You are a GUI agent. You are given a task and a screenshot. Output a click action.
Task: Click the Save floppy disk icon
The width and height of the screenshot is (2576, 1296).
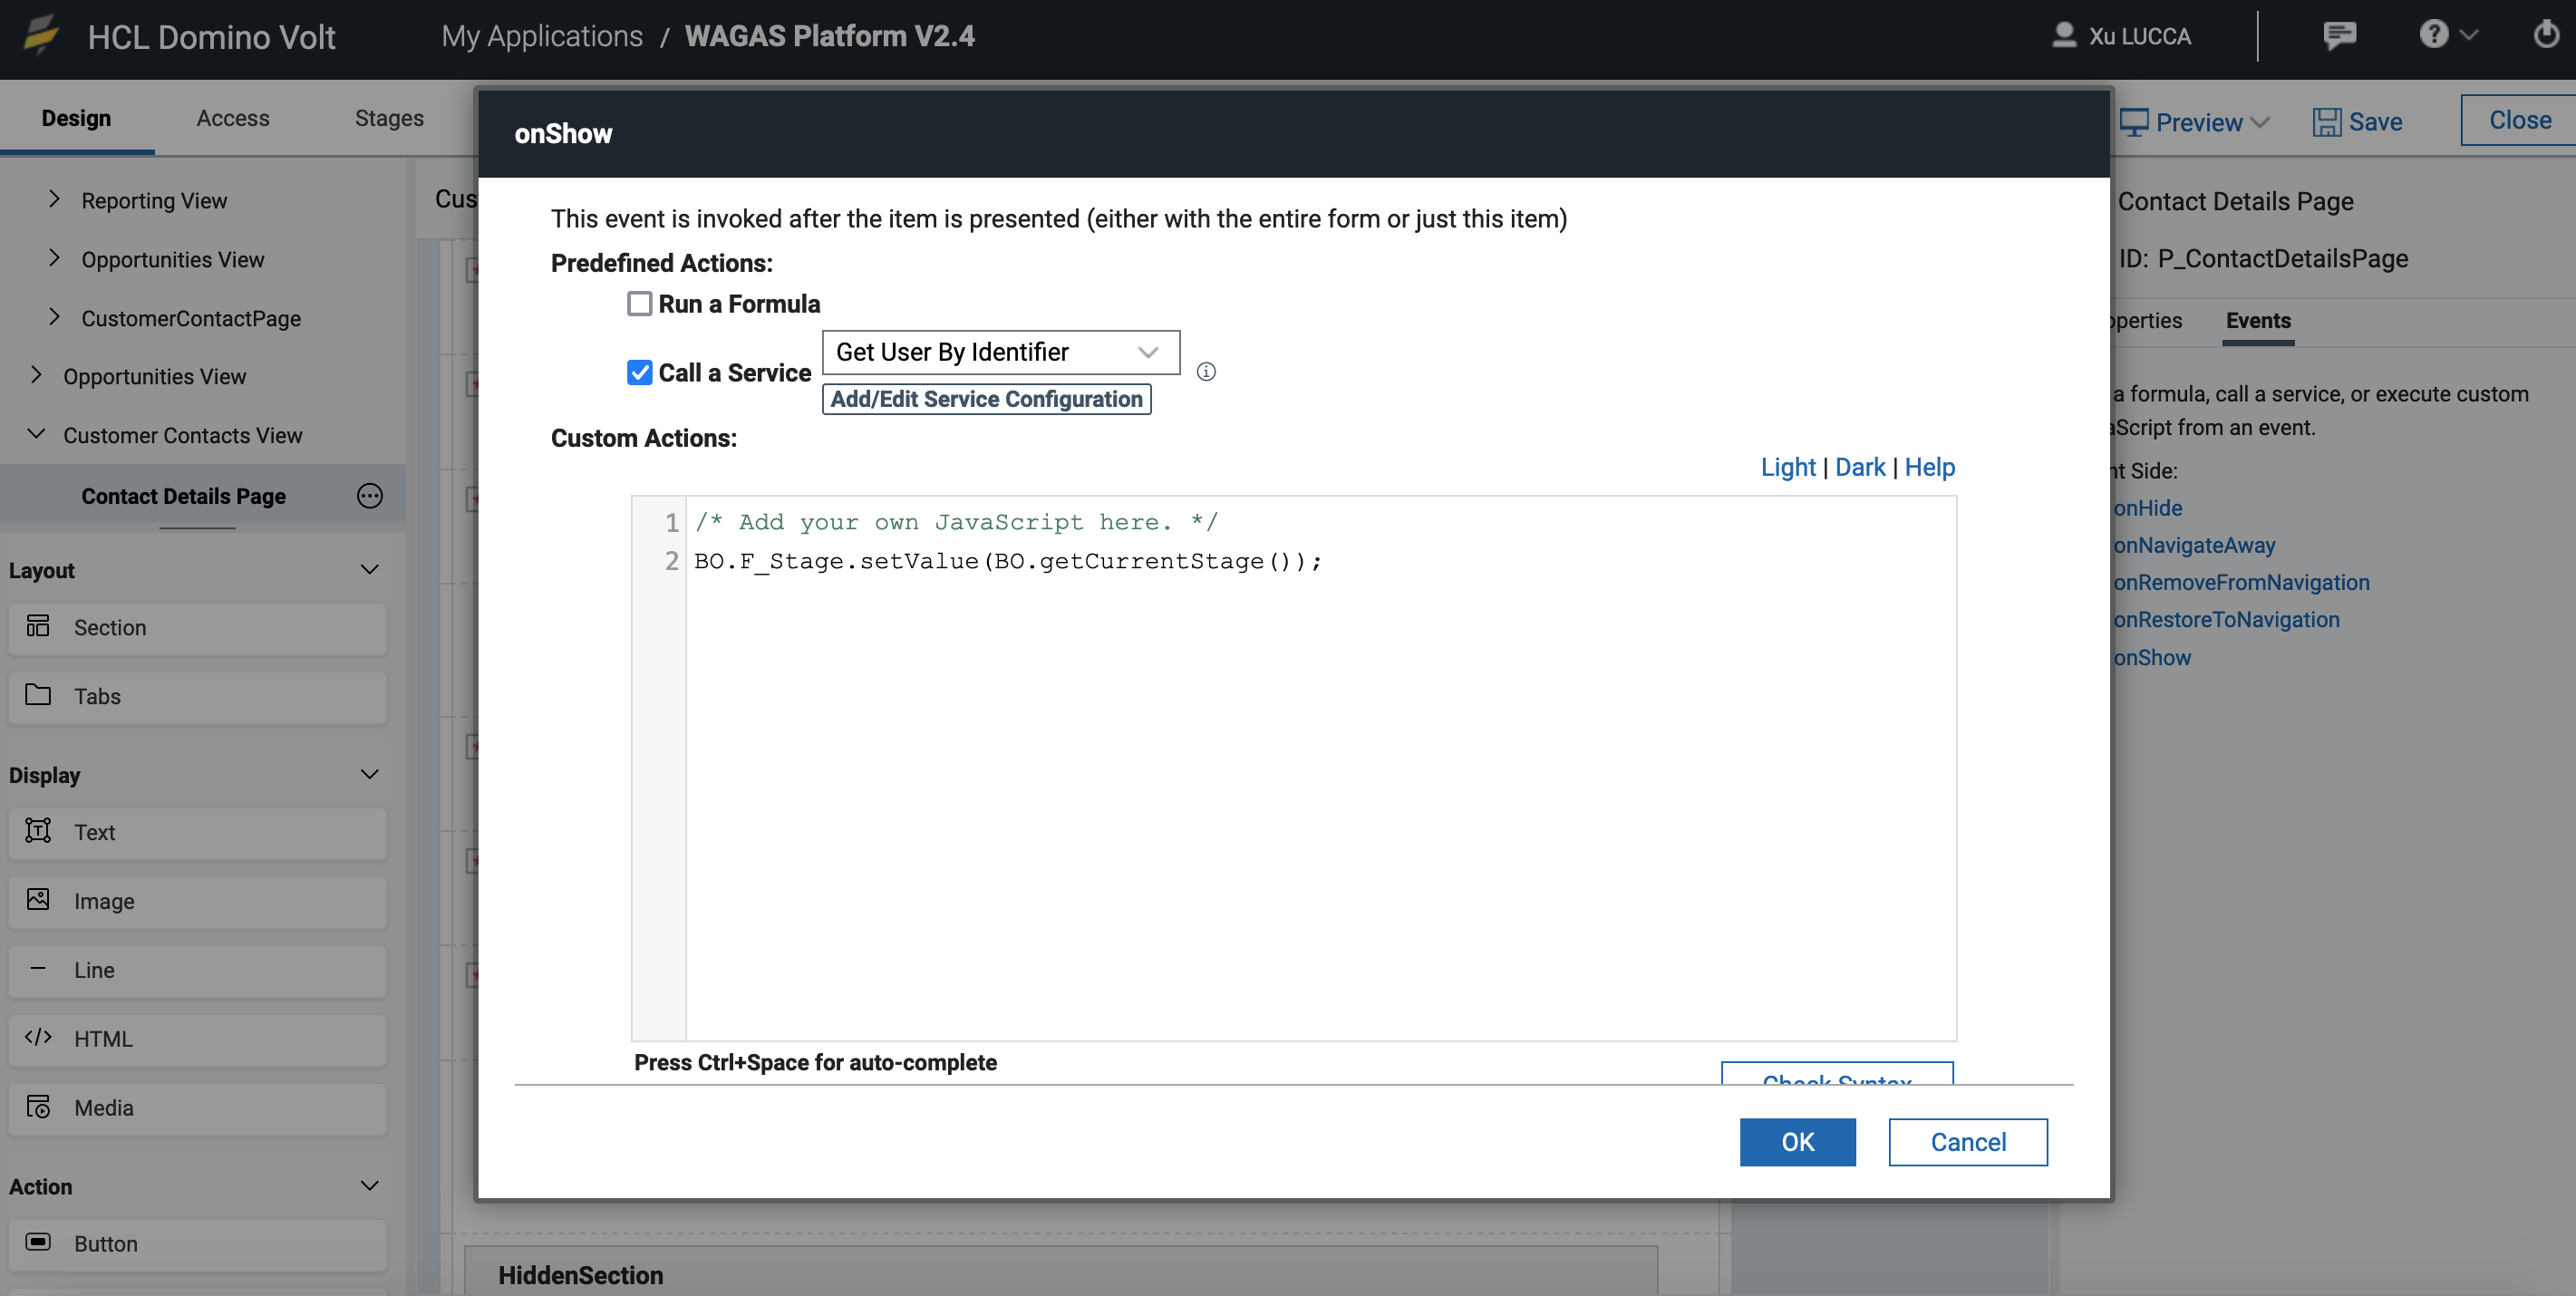point(2327,122)
